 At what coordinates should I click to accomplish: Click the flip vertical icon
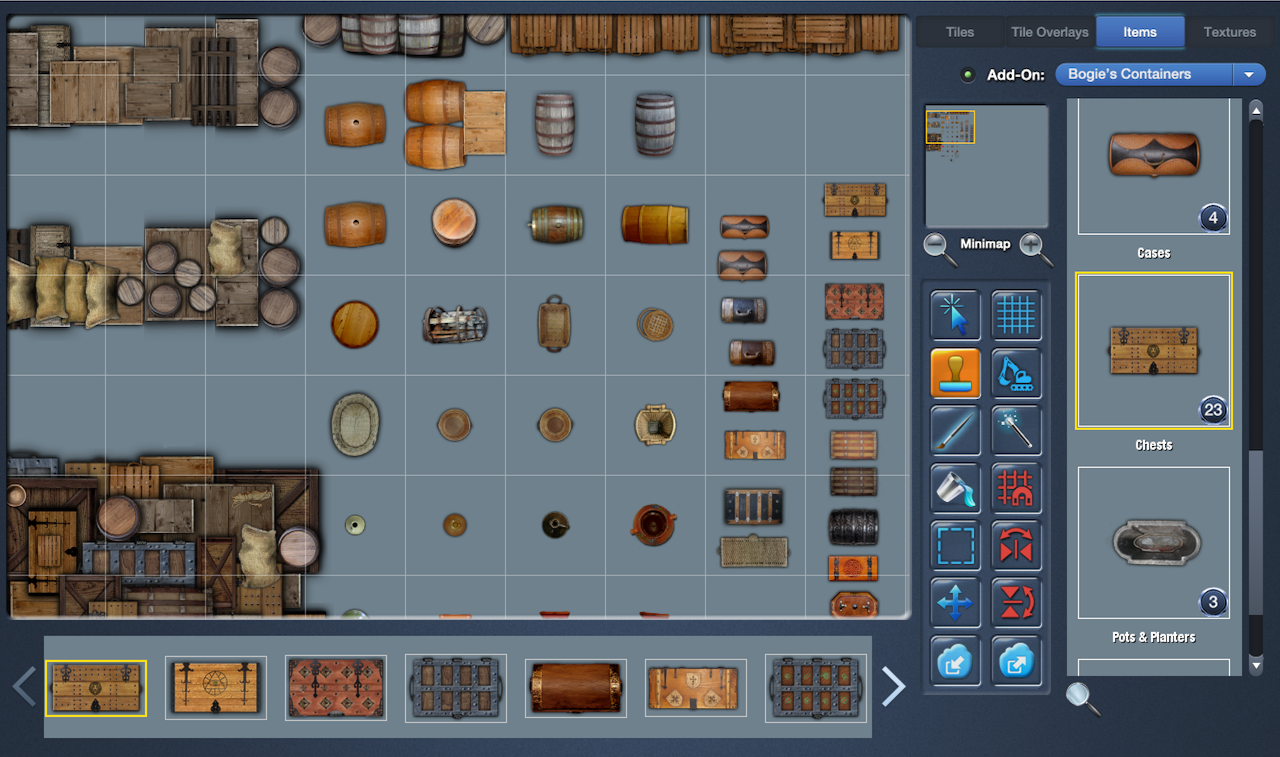1016,603
